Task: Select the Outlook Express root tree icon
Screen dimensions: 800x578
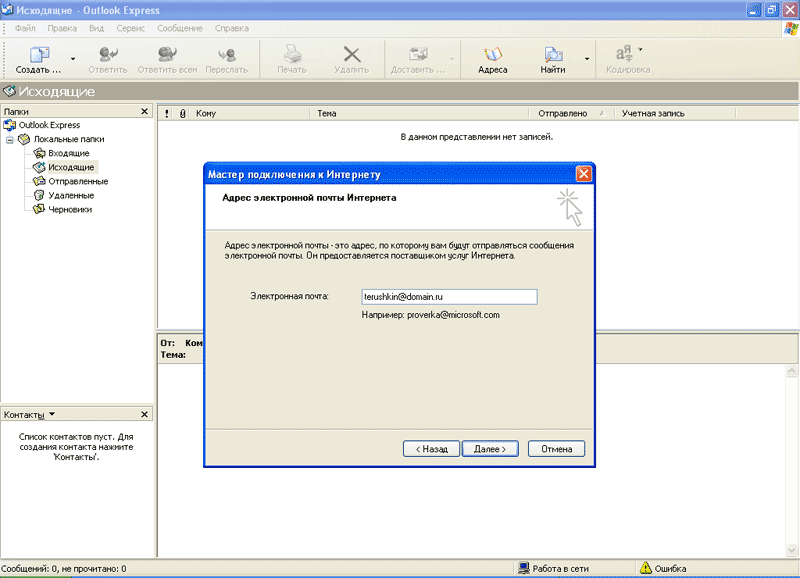Action: [10, 125]
